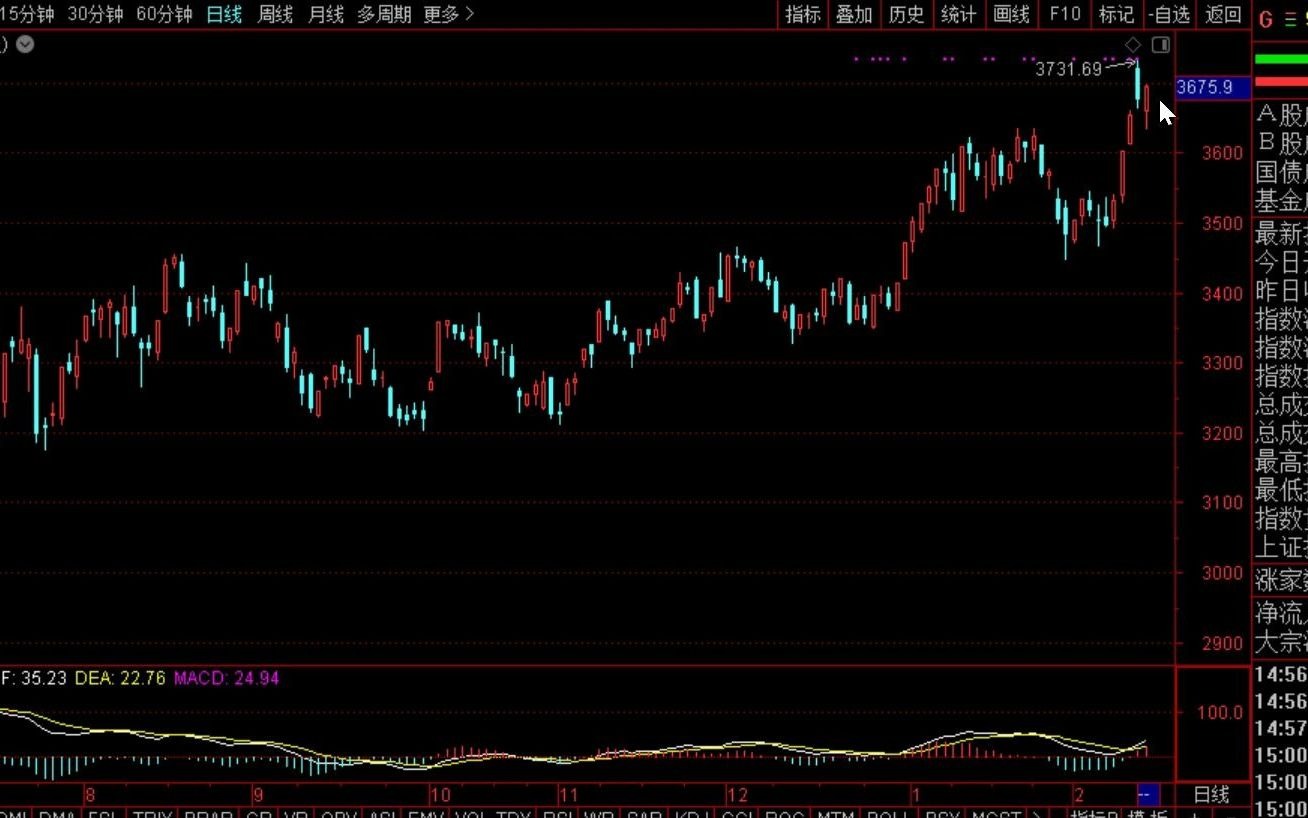Screen dimensions: 1308x818
Task: Click the 叠加 overlay button
Action: pos(855,14)
